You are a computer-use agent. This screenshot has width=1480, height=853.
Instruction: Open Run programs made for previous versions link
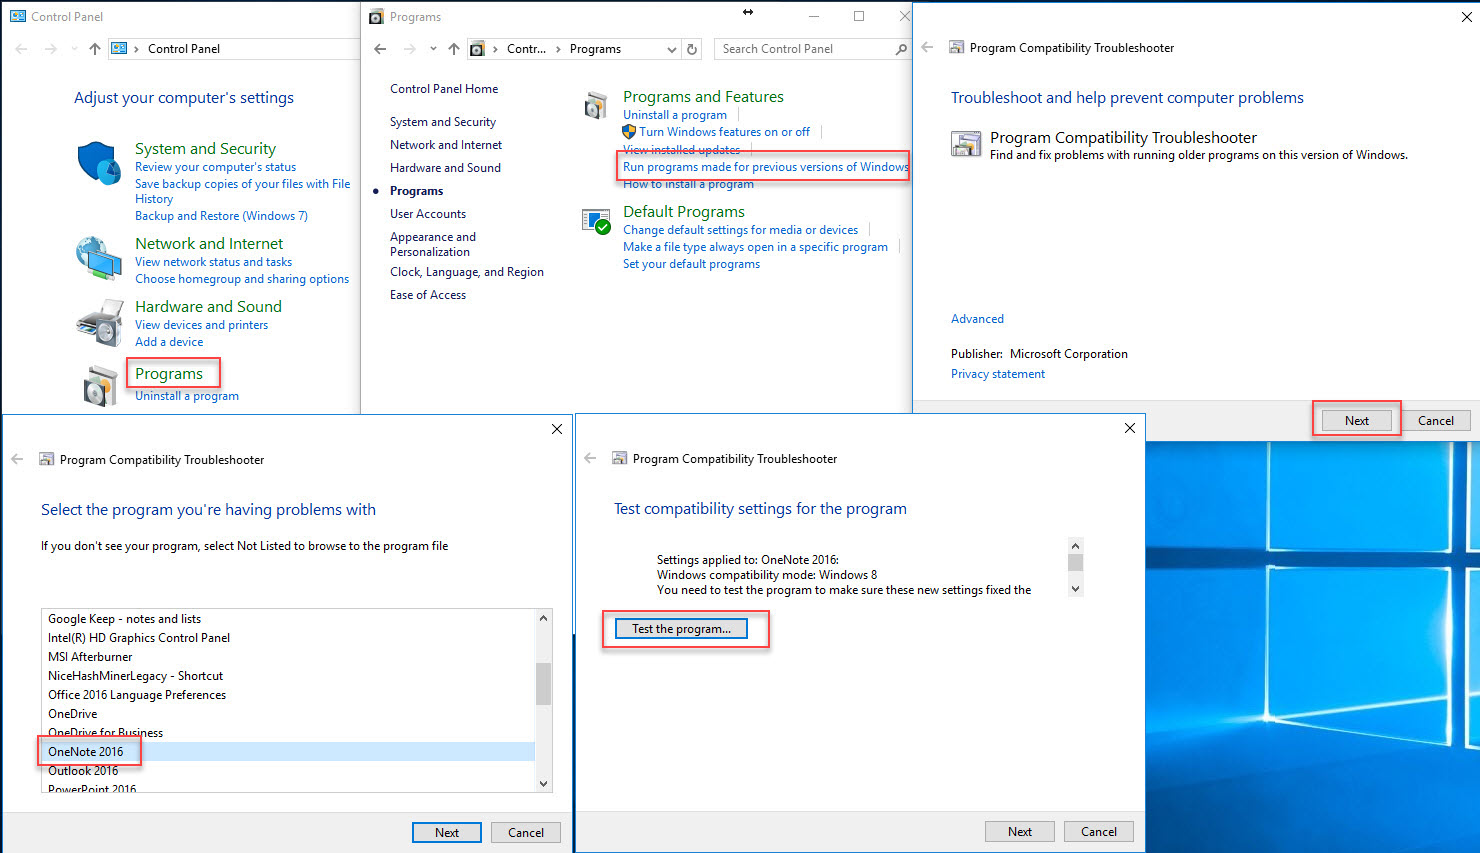click(x=765, y=167)
